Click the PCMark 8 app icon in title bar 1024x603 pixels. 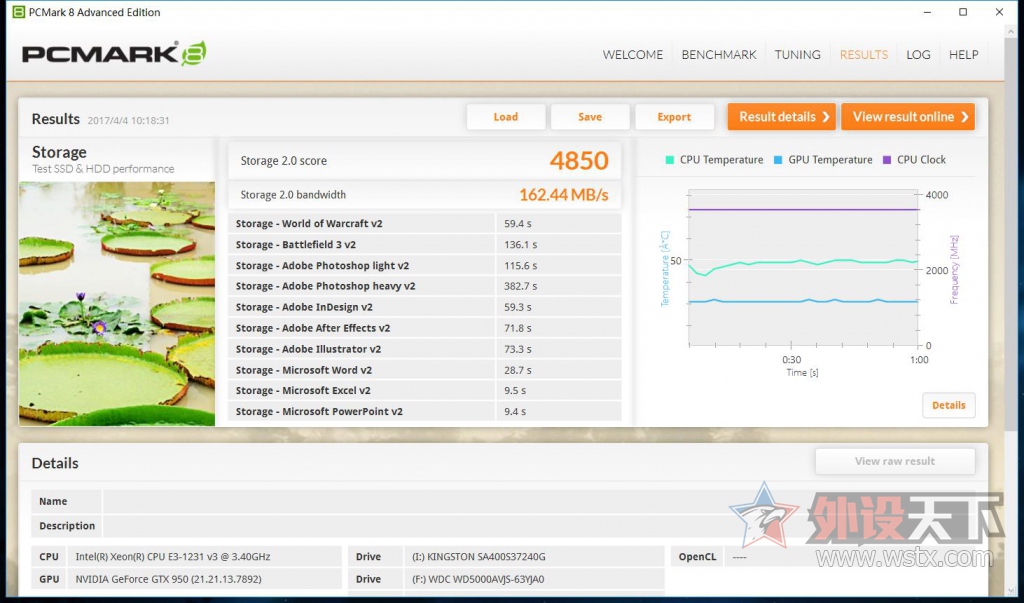coord(19,12)
